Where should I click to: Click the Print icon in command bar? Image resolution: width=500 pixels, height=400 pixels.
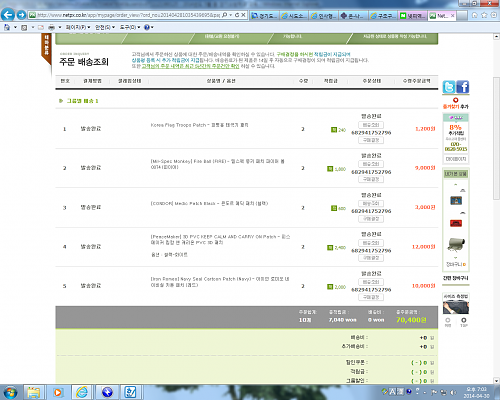[x=52, y=27]
